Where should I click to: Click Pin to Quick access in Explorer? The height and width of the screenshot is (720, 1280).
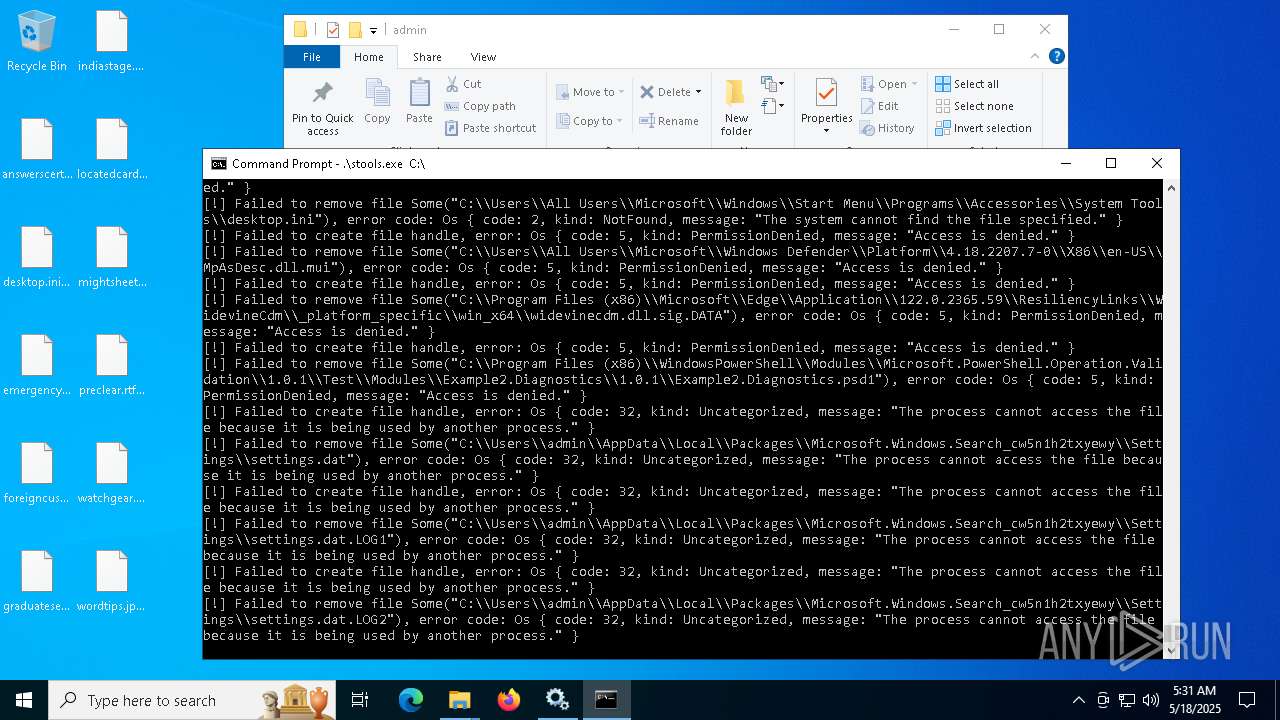pyautogui.click(x=322, y=108)
